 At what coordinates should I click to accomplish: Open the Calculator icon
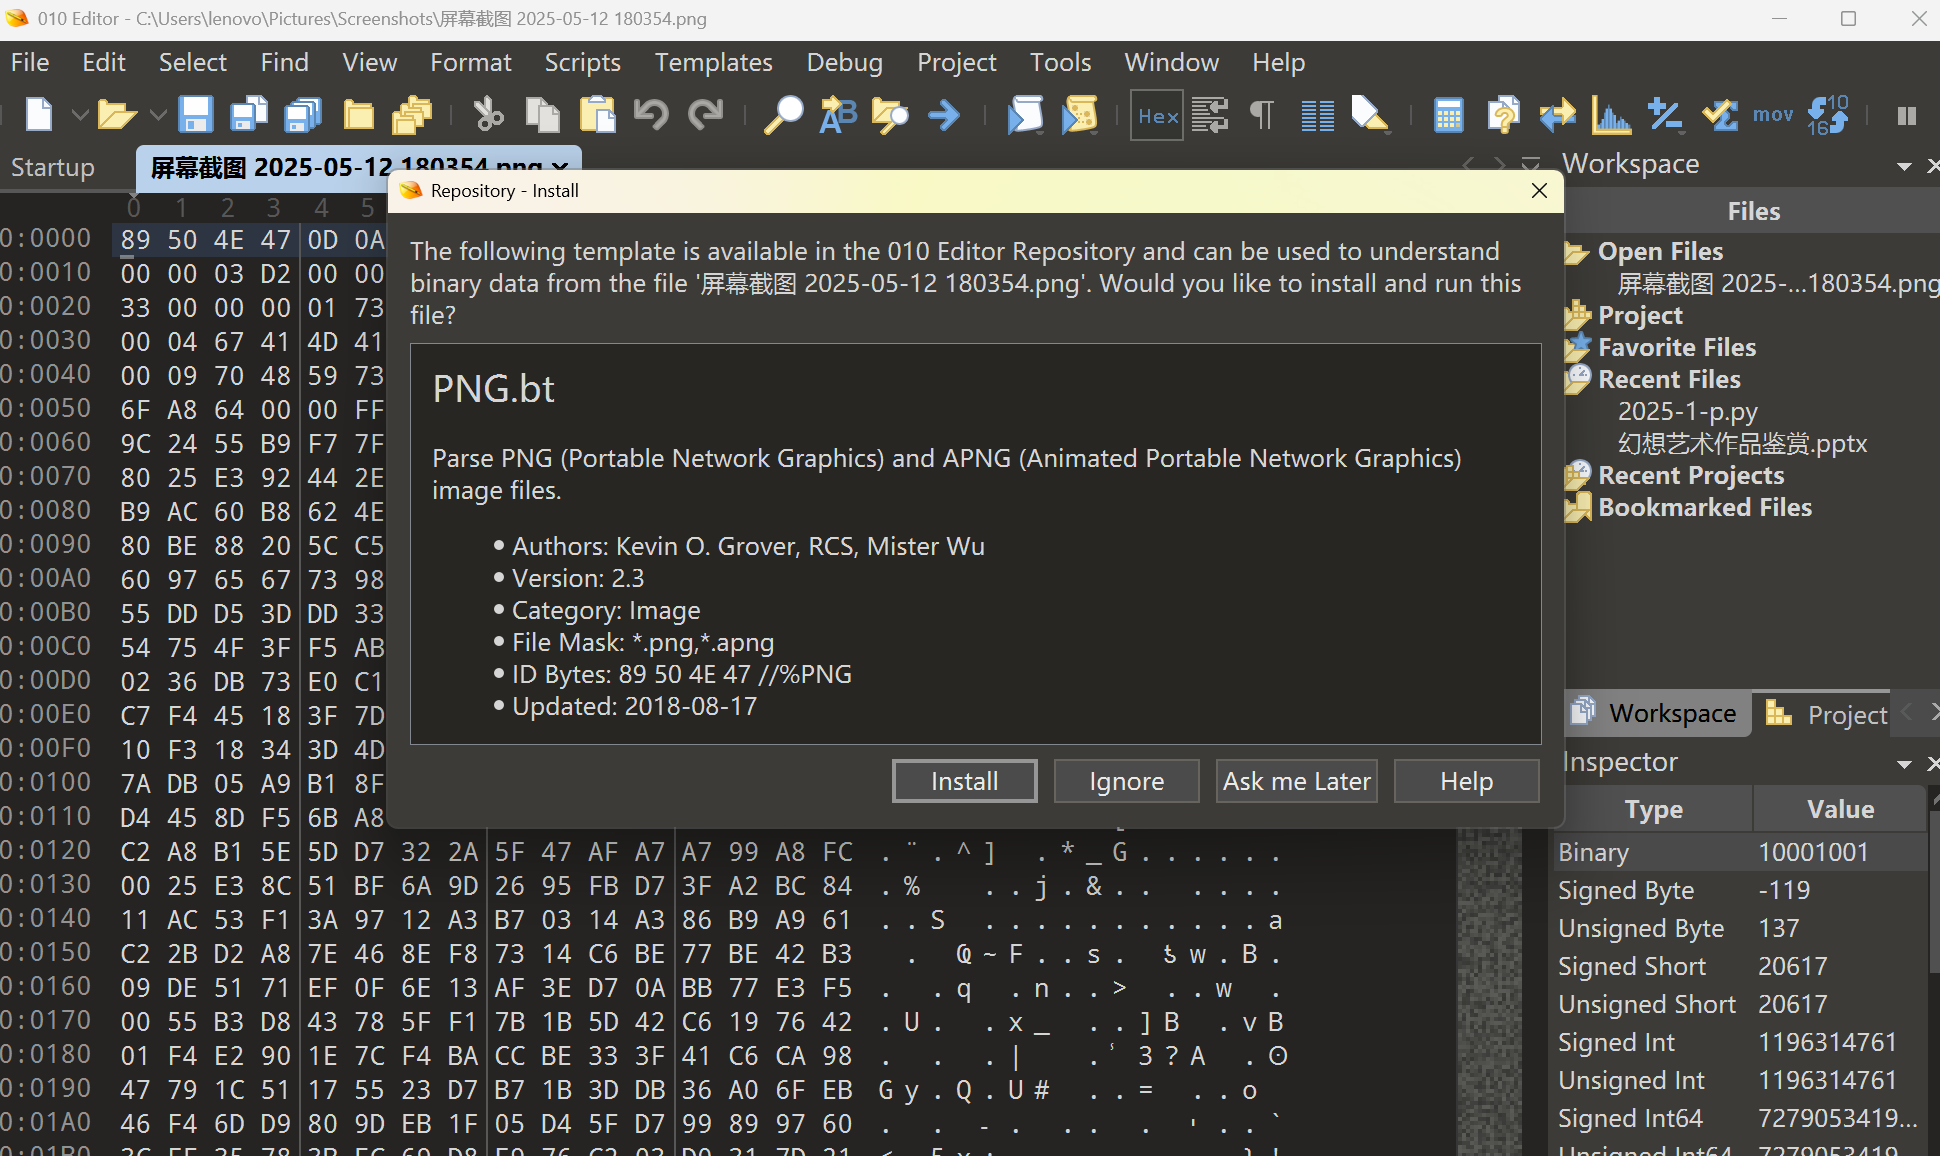click(x=1448, y=115)
